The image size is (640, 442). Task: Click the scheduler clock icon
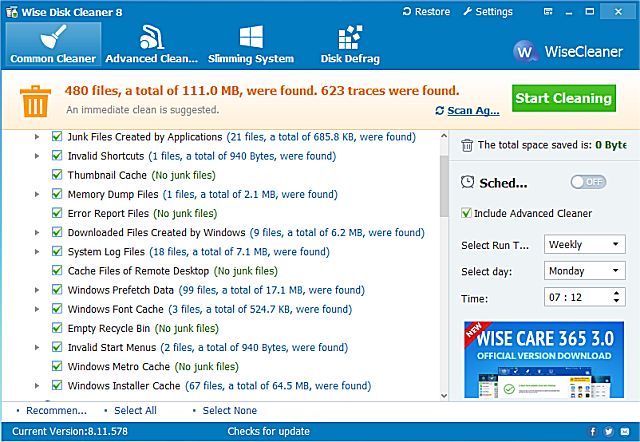pyautogui.click(x=467, y=182)
